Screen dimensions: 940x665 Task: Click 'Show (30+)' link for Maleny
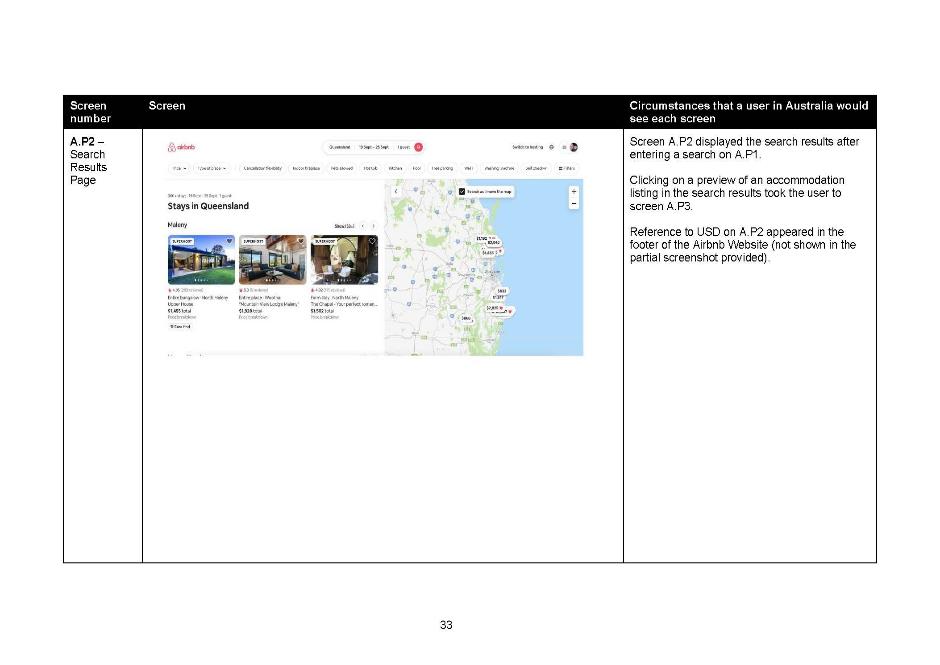pyautogui.click(x=344, y=226)
